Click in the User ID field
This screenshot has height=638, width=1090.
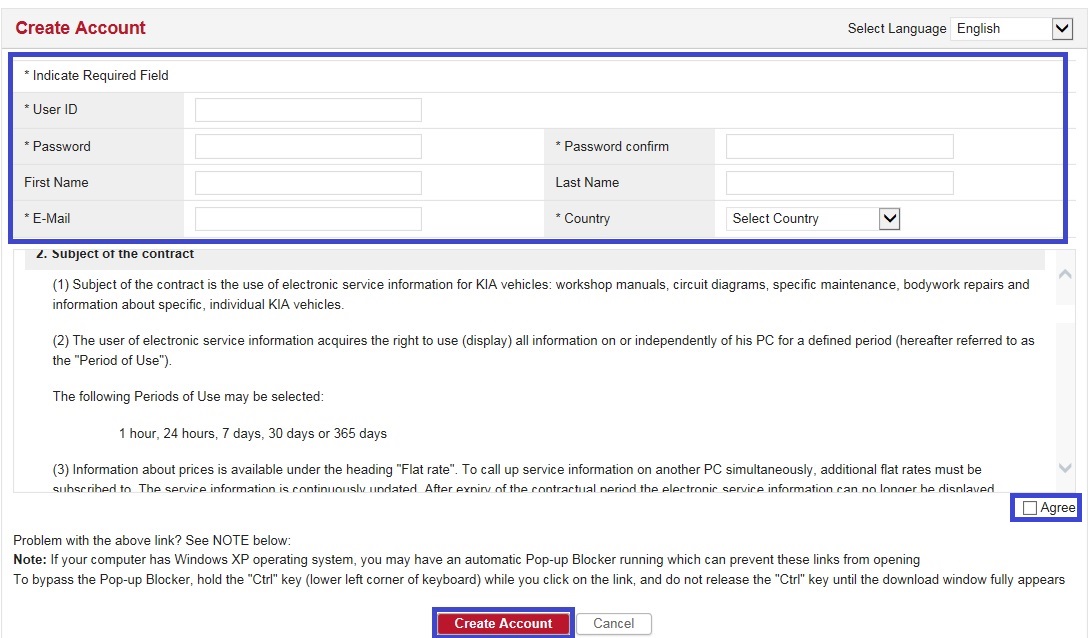coord(308,110)
